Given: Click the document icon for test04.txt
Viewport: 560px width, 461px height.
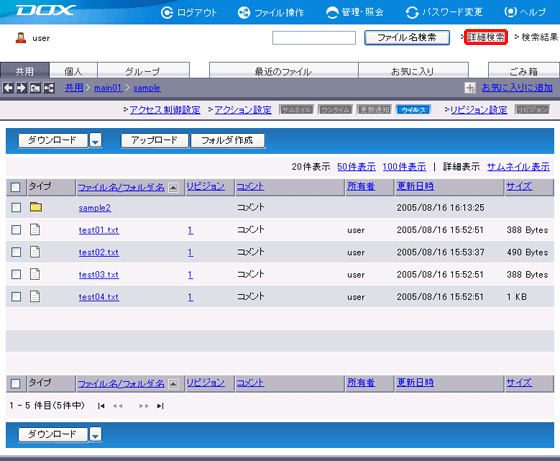Looking at the screenshot, I should pos(35,296).
